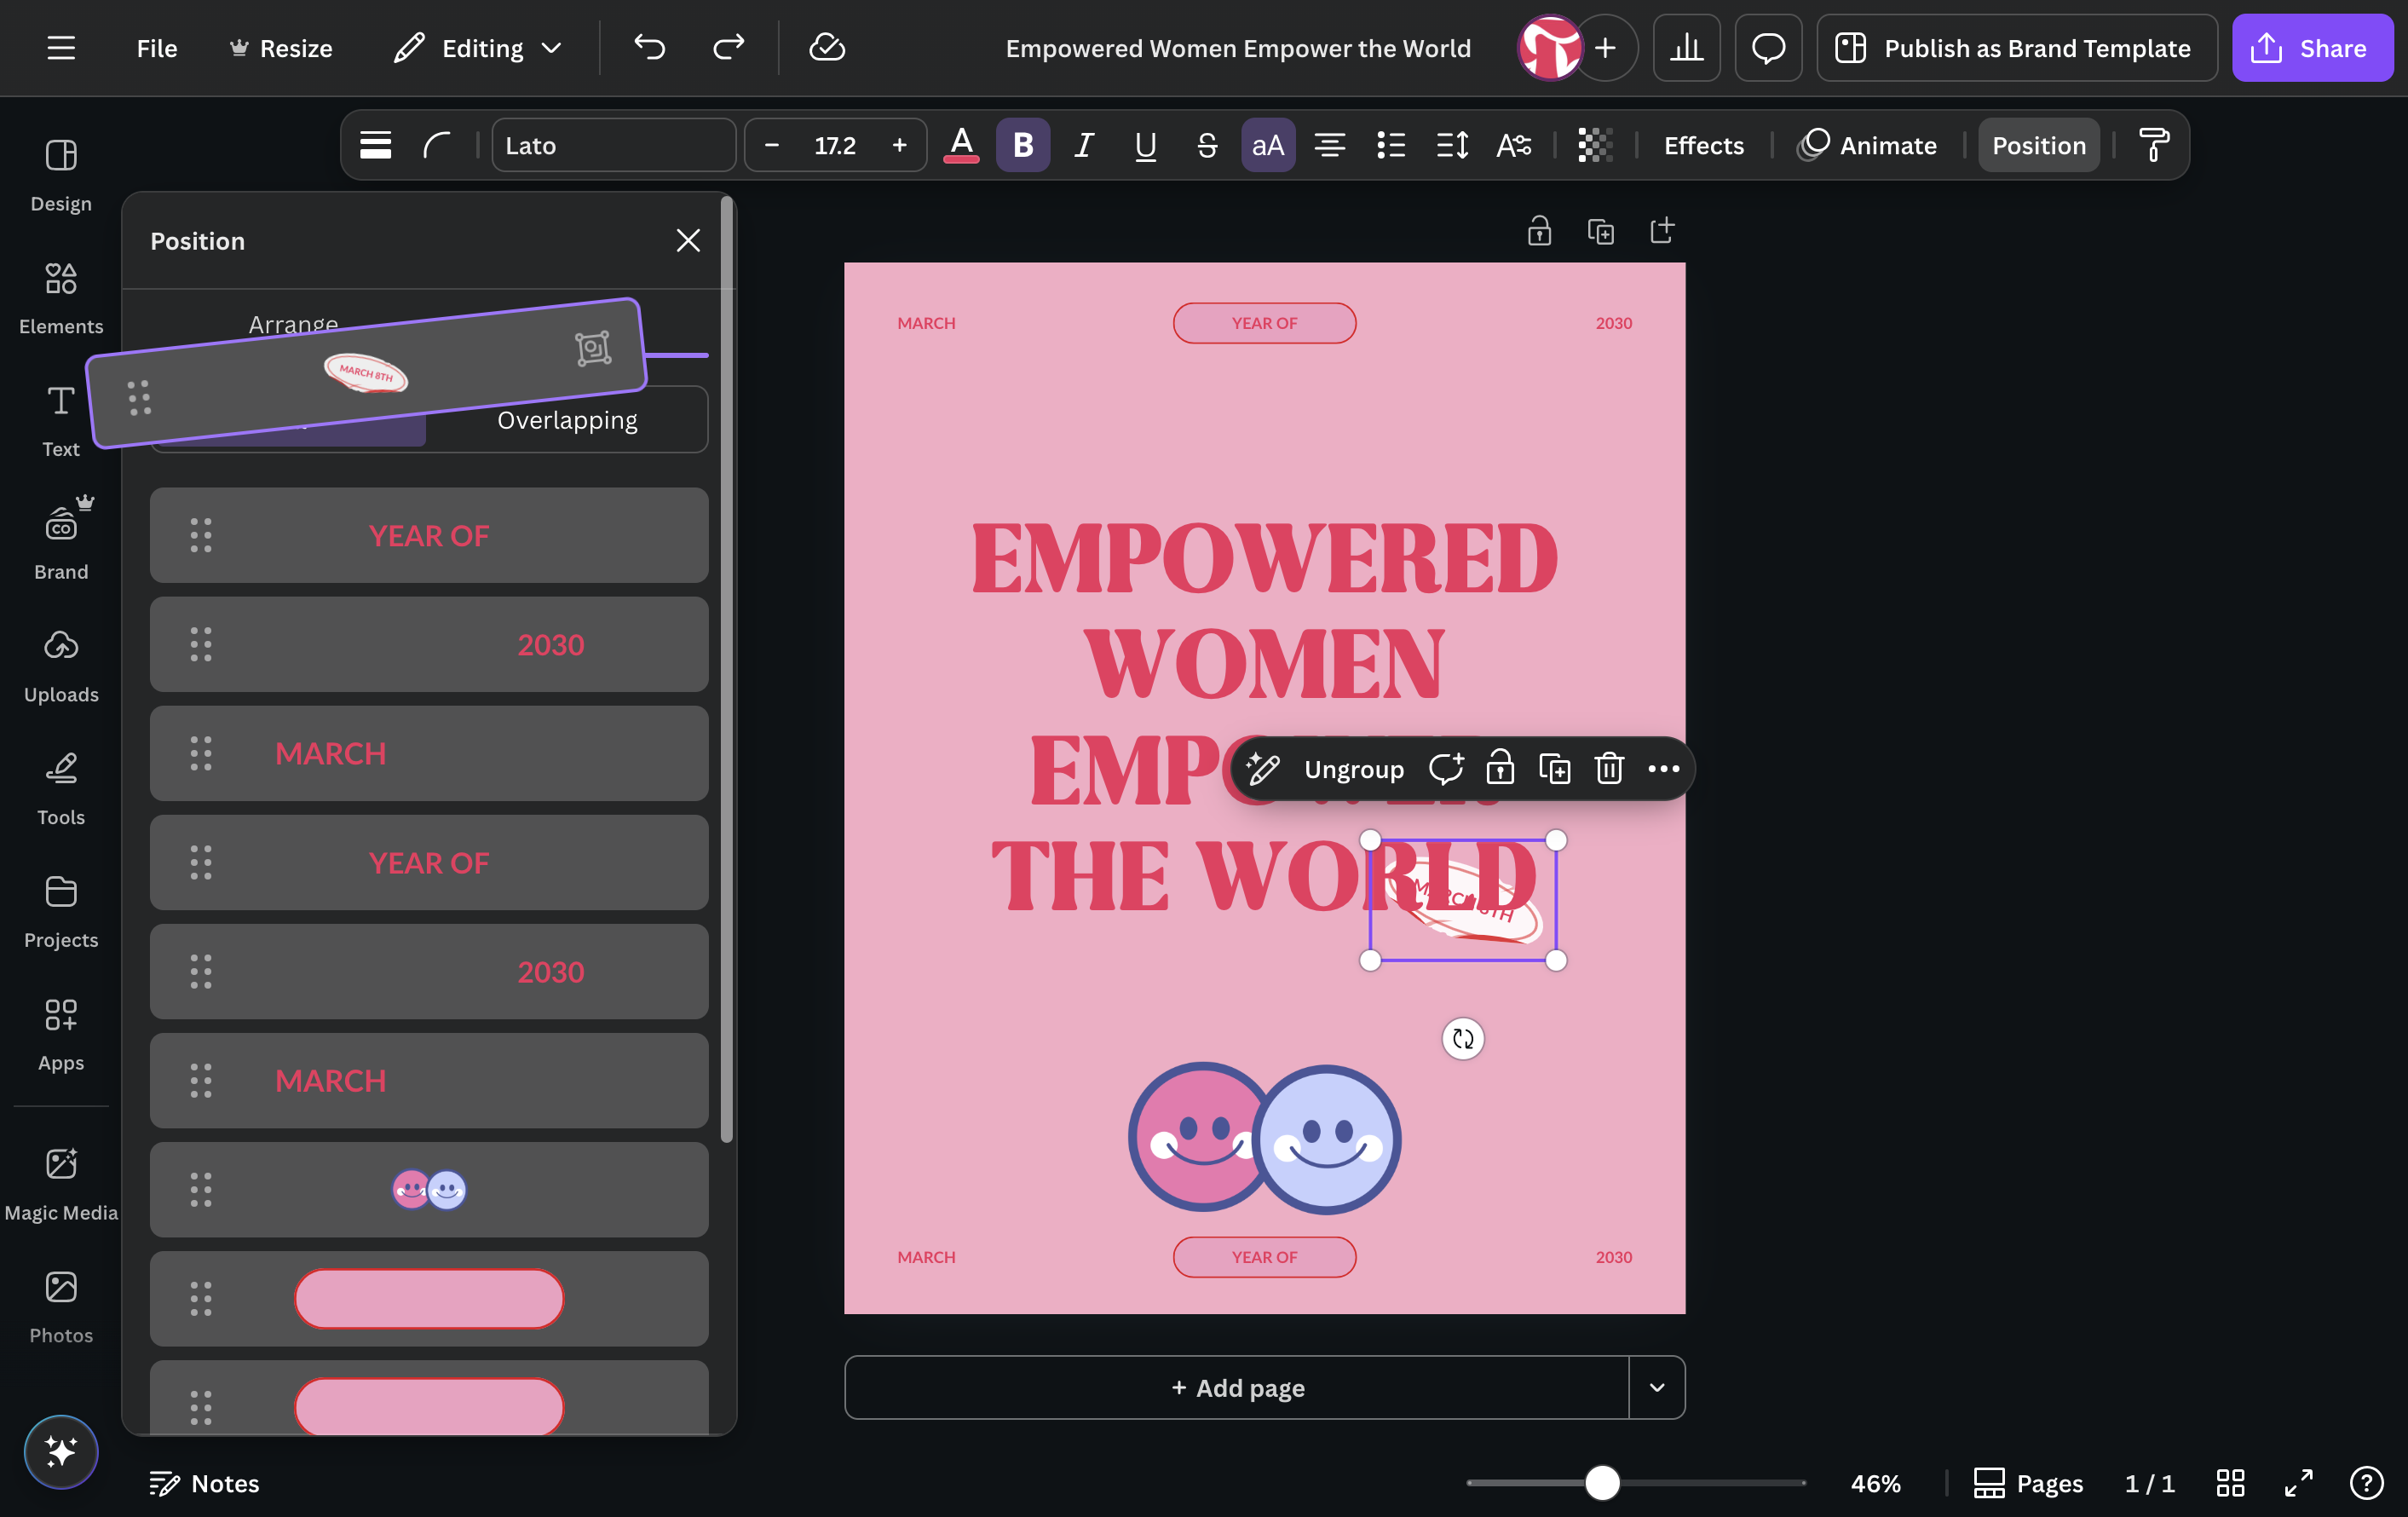This screenshot has height=1517, width=2408.
Task: Toggle uppercase aA formatting
Action: (1268, 145)
